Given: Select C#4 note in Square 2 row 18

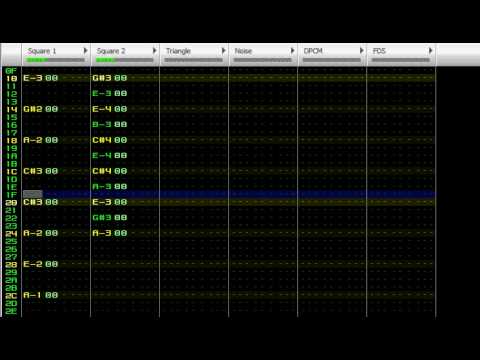Looking at the screenshot, I should click(102, 140).
